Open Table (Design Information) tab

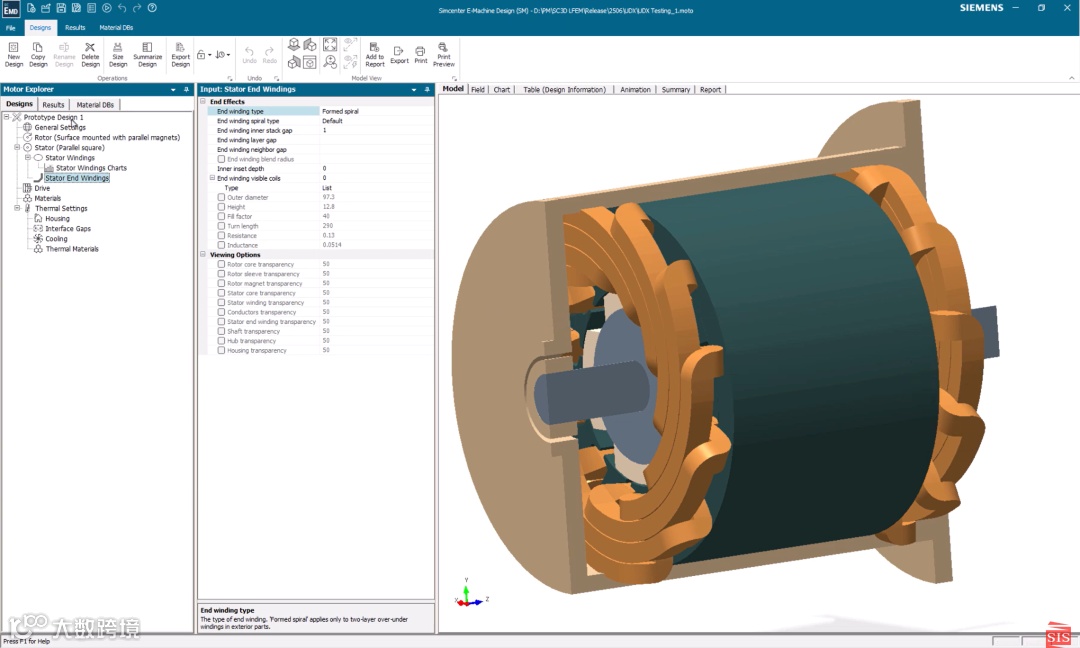click(x=564, y=90)
